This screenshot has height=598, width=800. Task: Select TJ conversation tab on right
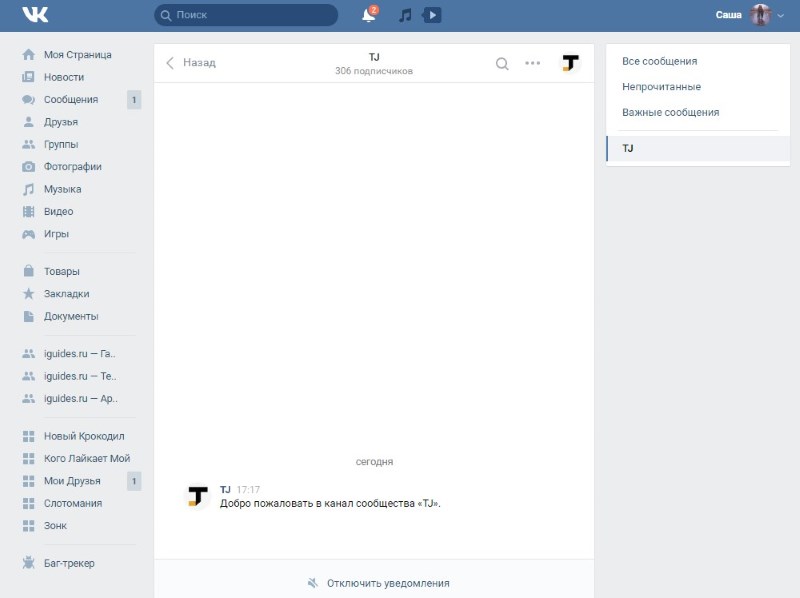click(x=697, y=148)
